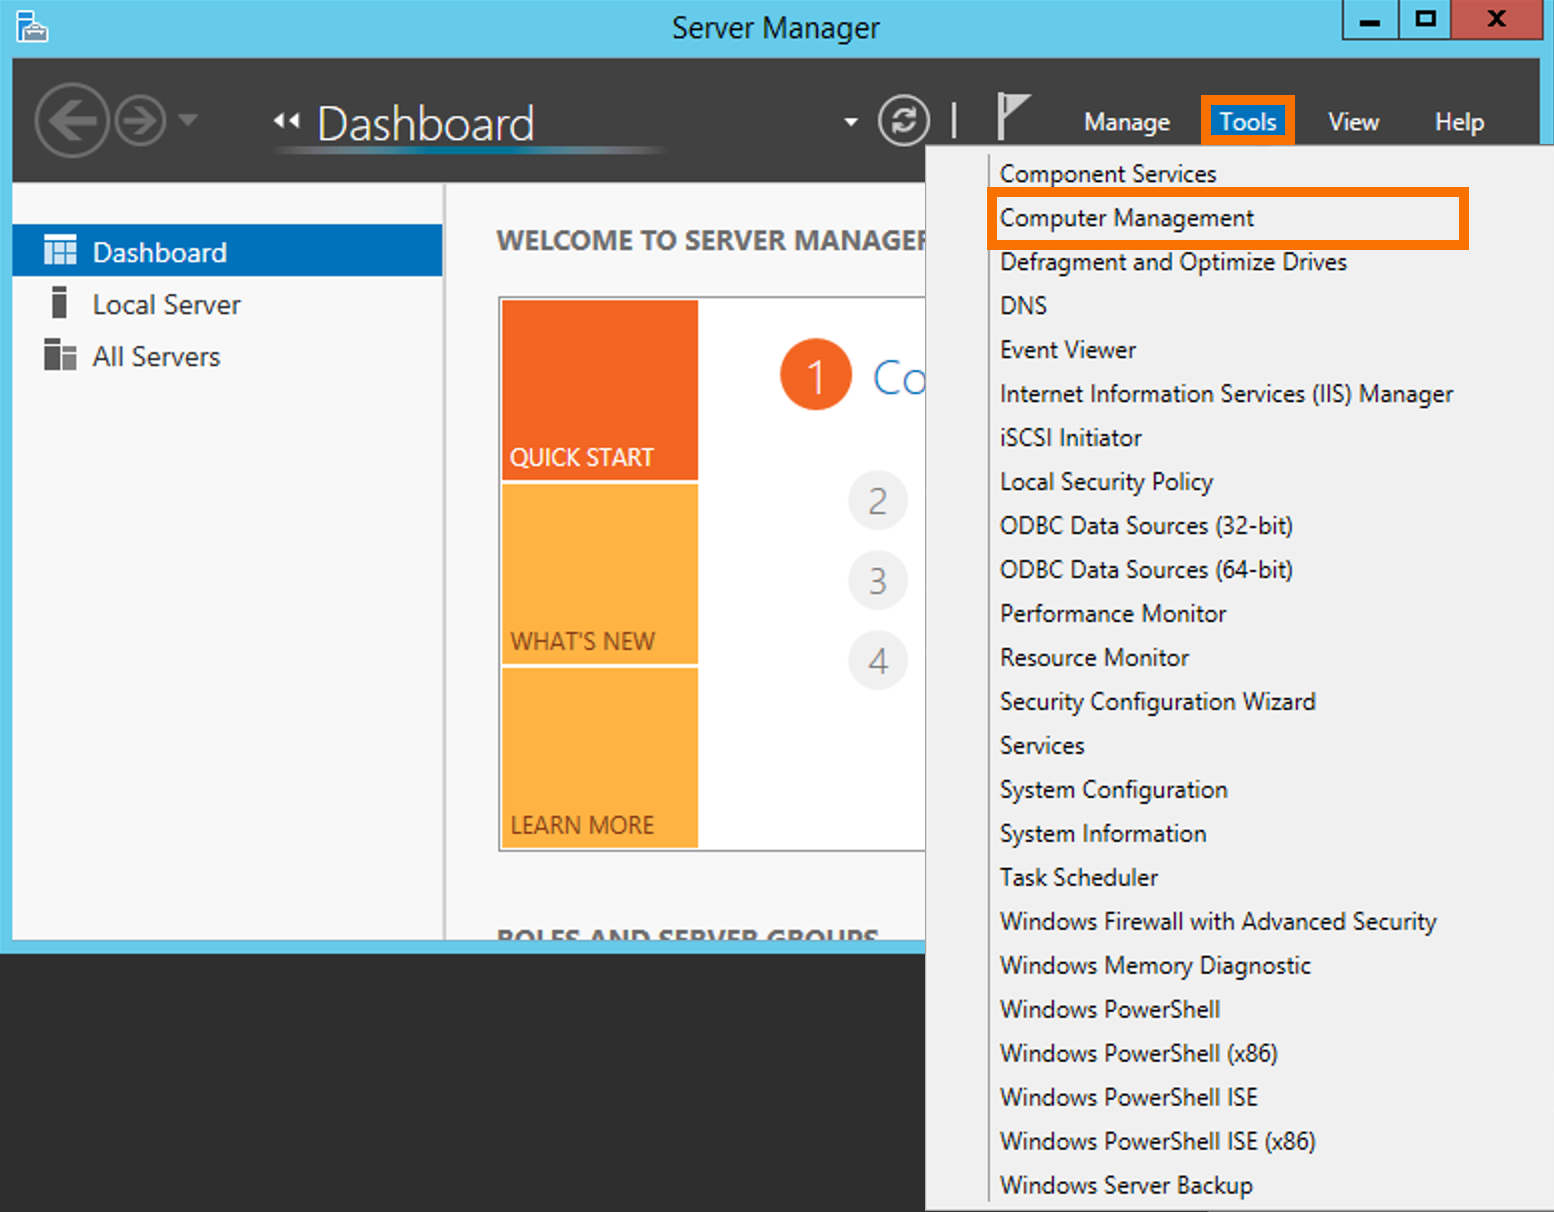Open Local Security Policy
Viewport: 1554px width, 1212px height.
tap(1106, 482)
